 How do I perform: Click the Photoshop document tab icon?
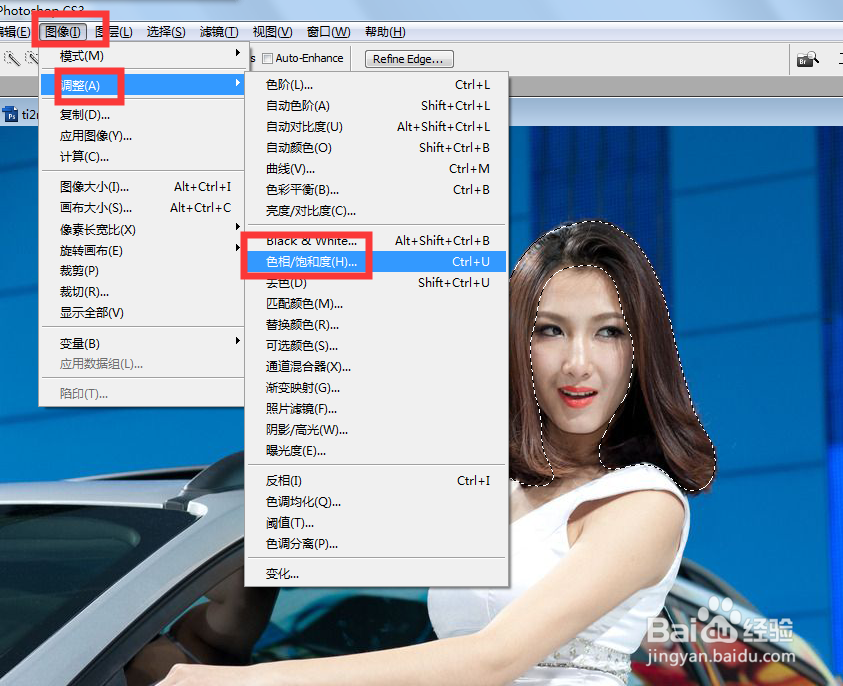click(x=10, y=114)
